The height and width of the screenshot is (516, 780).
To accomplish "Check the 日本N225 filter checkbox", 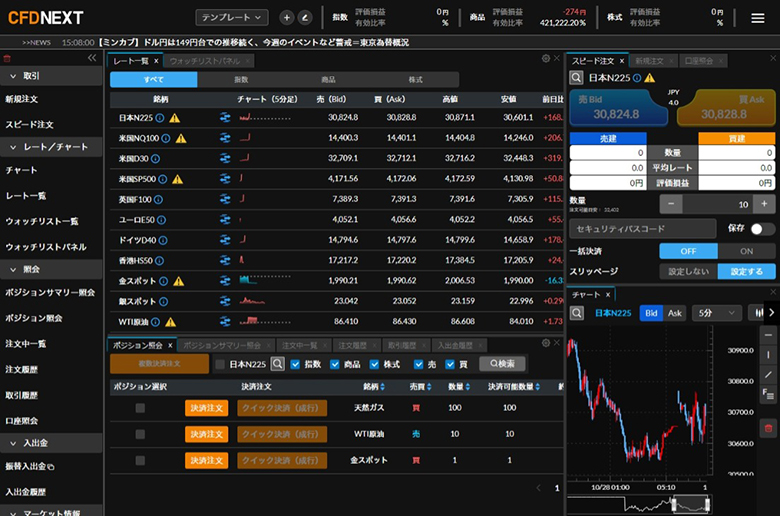I will 220,364.
